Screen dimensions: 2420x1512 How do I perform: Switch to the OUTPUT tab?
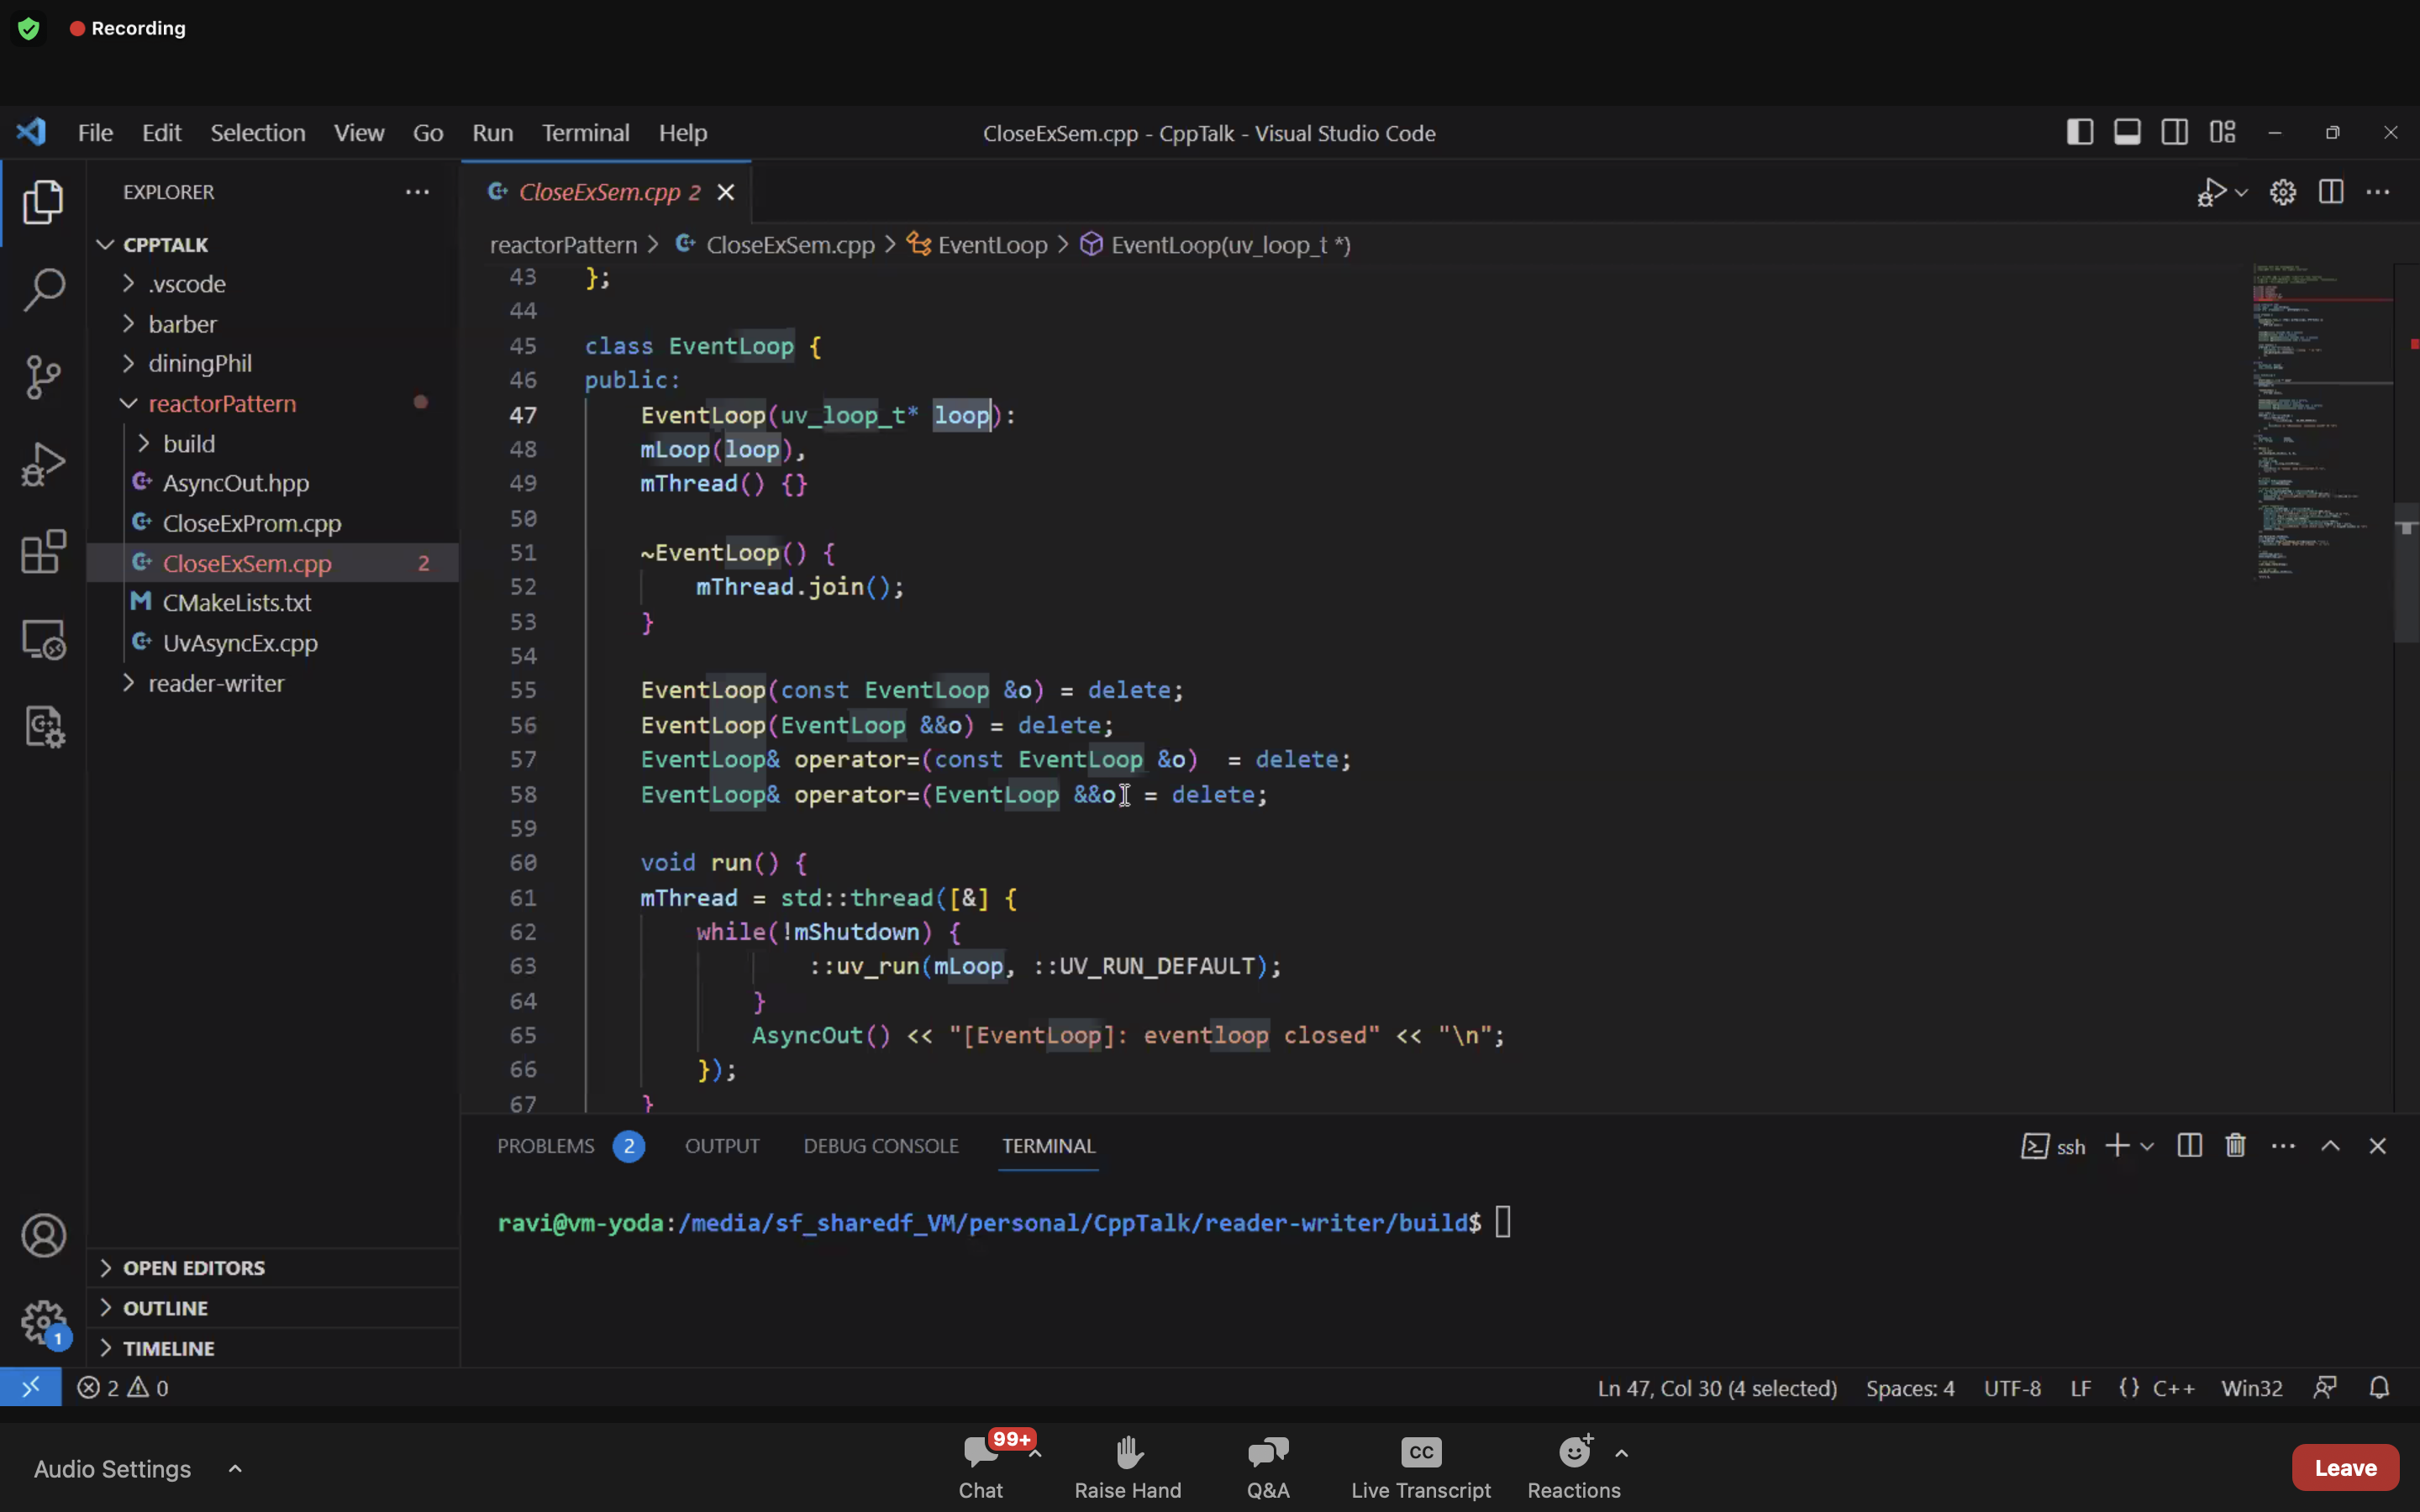[722, 1146]
